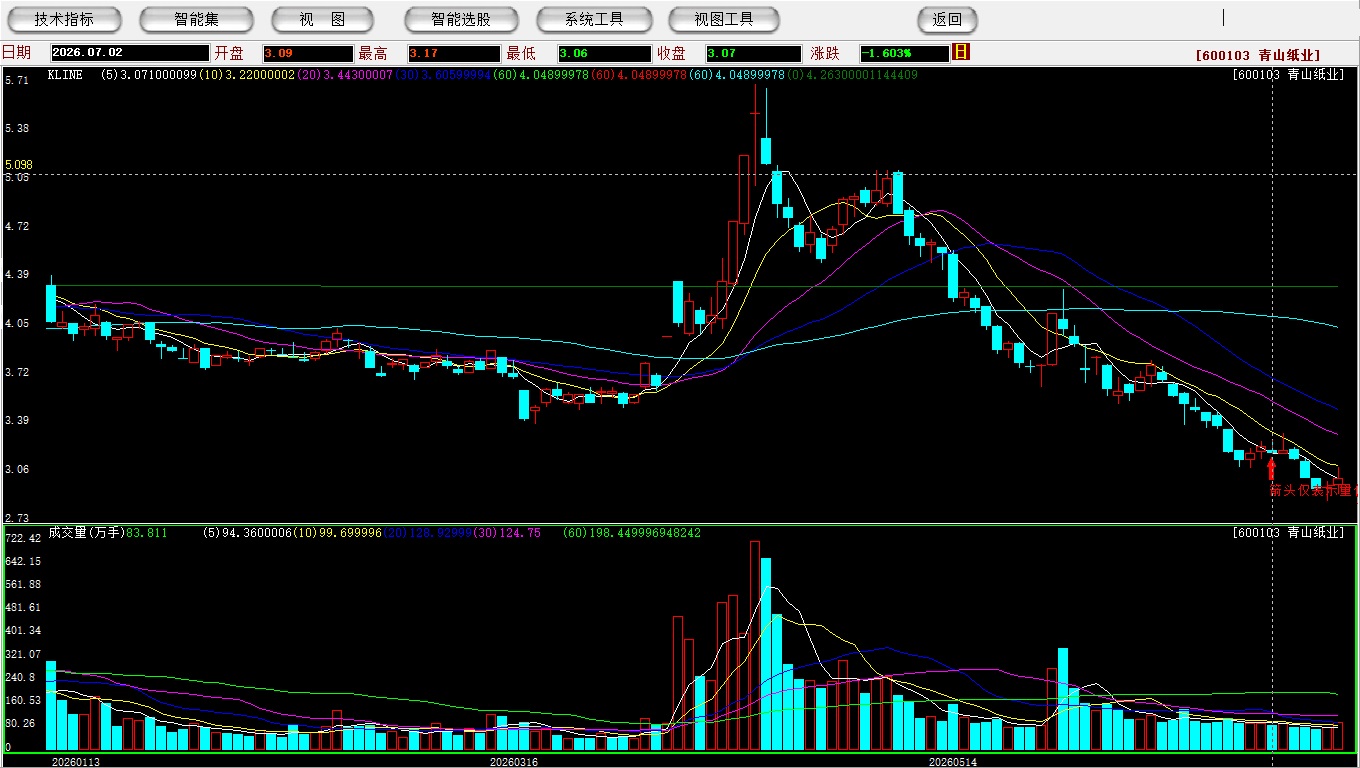Open the 技术指标 menu button
The width and height of the screenshot is (1360, 768).
(64, 19)
